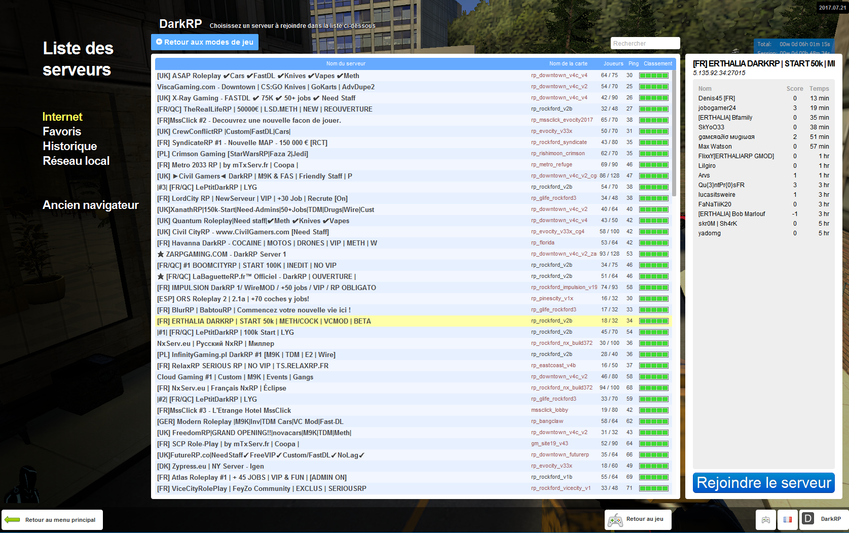Image resolution: width=849 pixels, height=533 pixels.
Task: Select the Historique tab
Action: [x=70, y=146]
